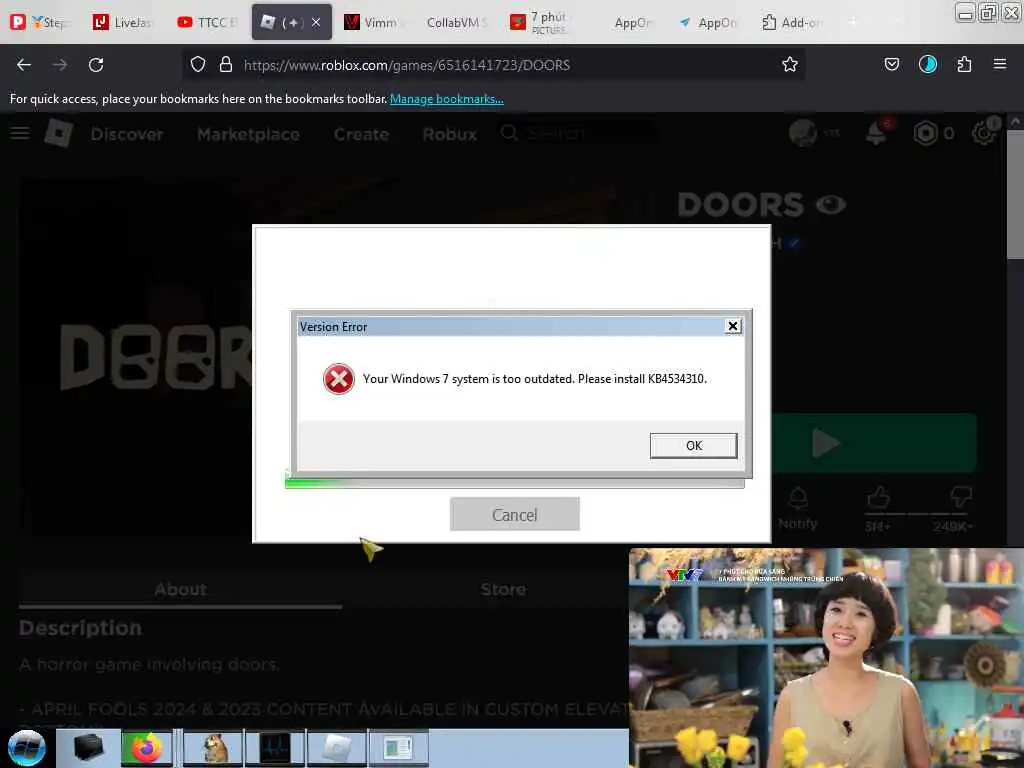Viewport: 1024px width, 768px height.
Task: Click the page vertical scrollbar thumb
Action: click(x=1015, y=195)
